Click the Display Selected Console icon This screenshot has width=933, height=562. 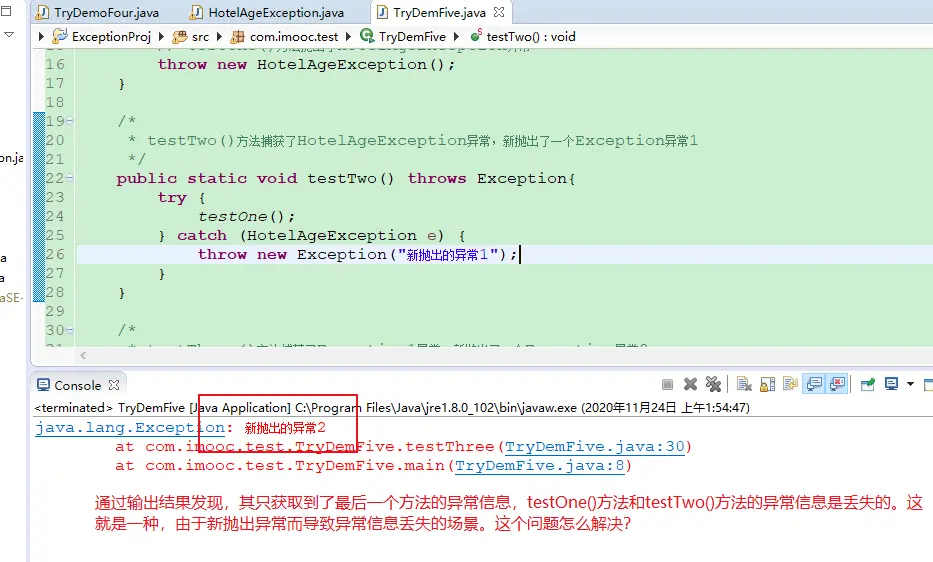(x=891, y=385)
